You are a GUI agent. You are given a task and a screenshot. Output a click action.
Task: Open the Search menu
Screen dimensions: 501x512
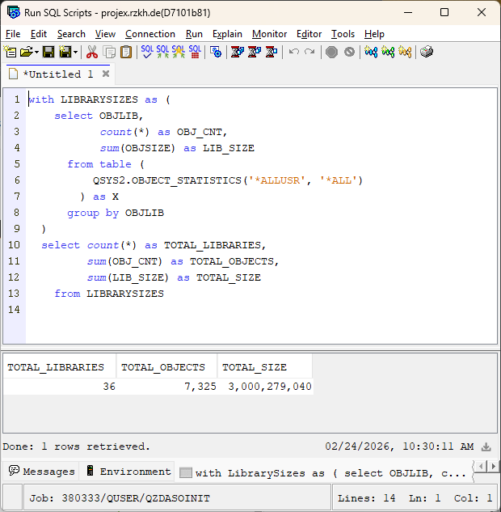(71, 34)
